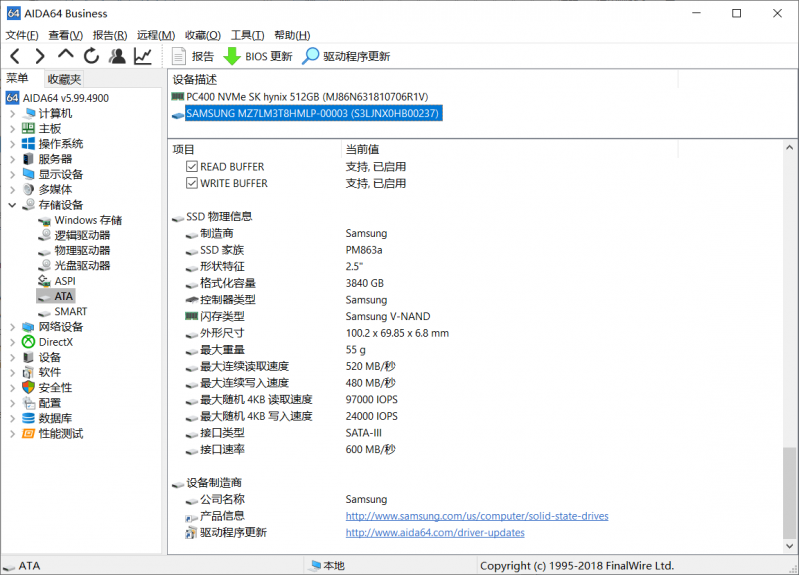799x575 pixels.
Task: Open the 文件(F) menu
Action: tap(22, 35)
